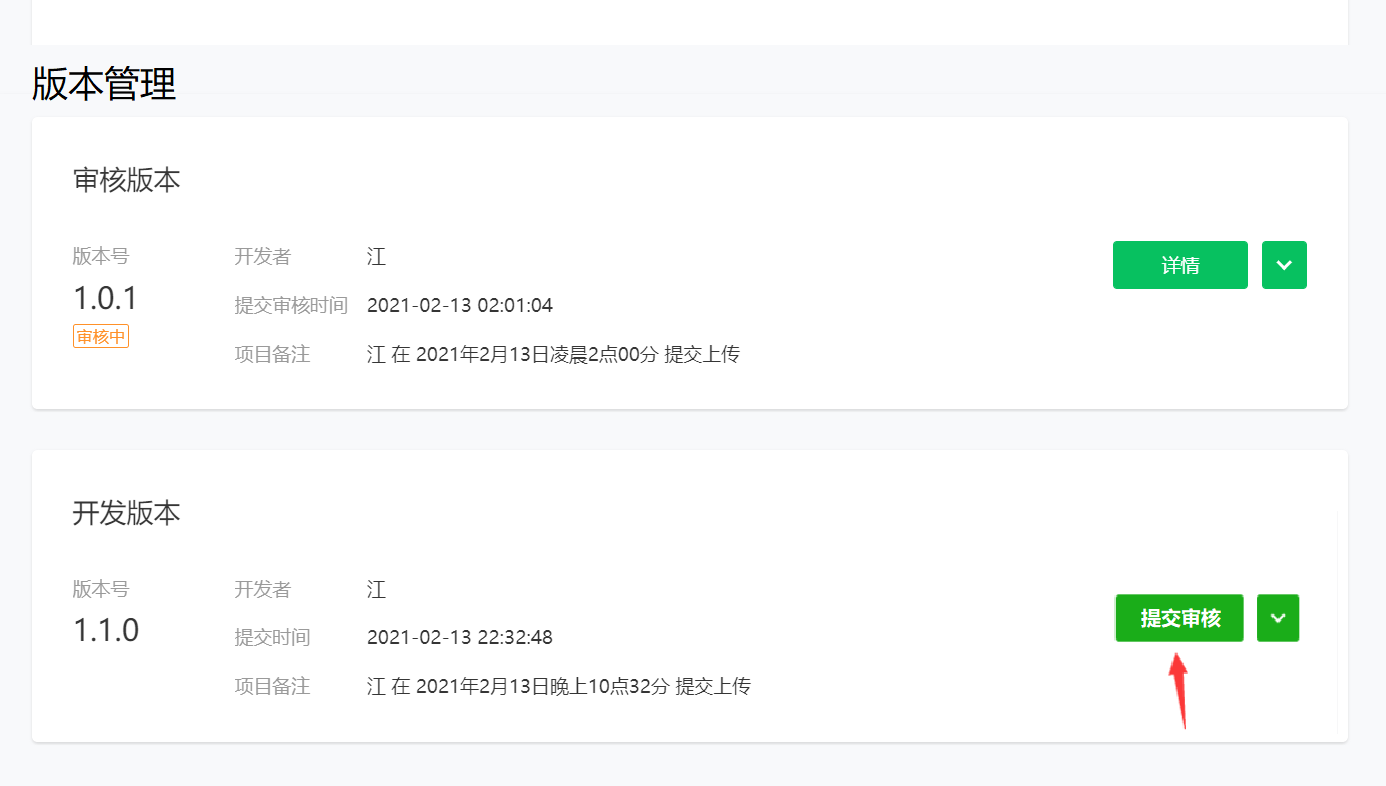Click developer name 江 in 审核版本 card
The width and height of the screenshot is (1386, 786).
point(376,257)
